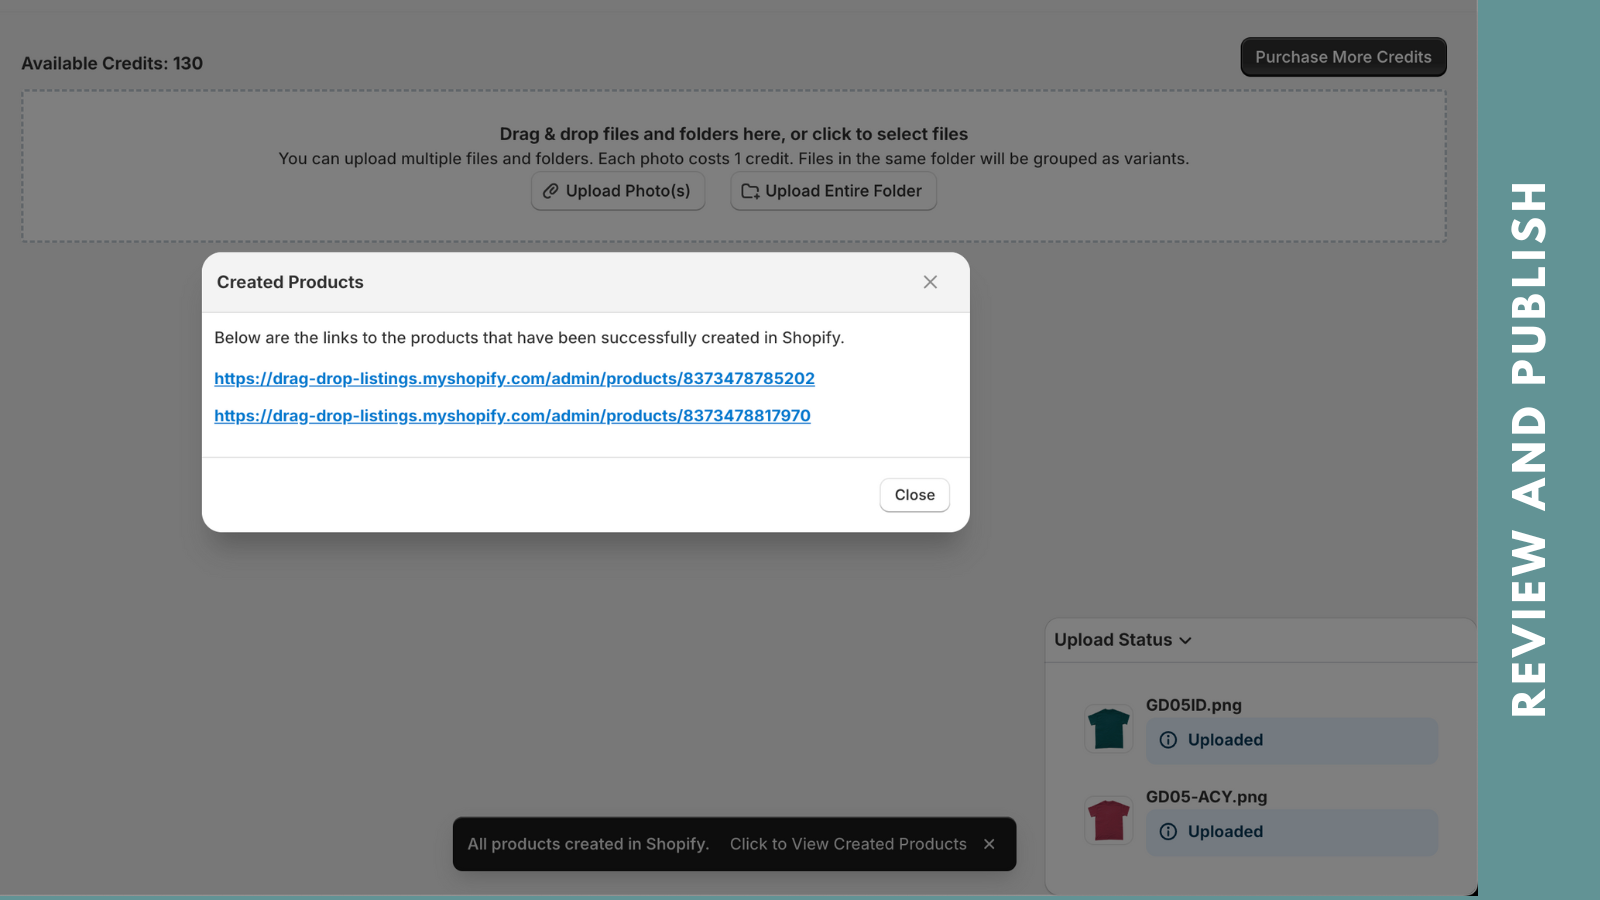Click the Purchase More Credits button

(x=1343, y=57)
